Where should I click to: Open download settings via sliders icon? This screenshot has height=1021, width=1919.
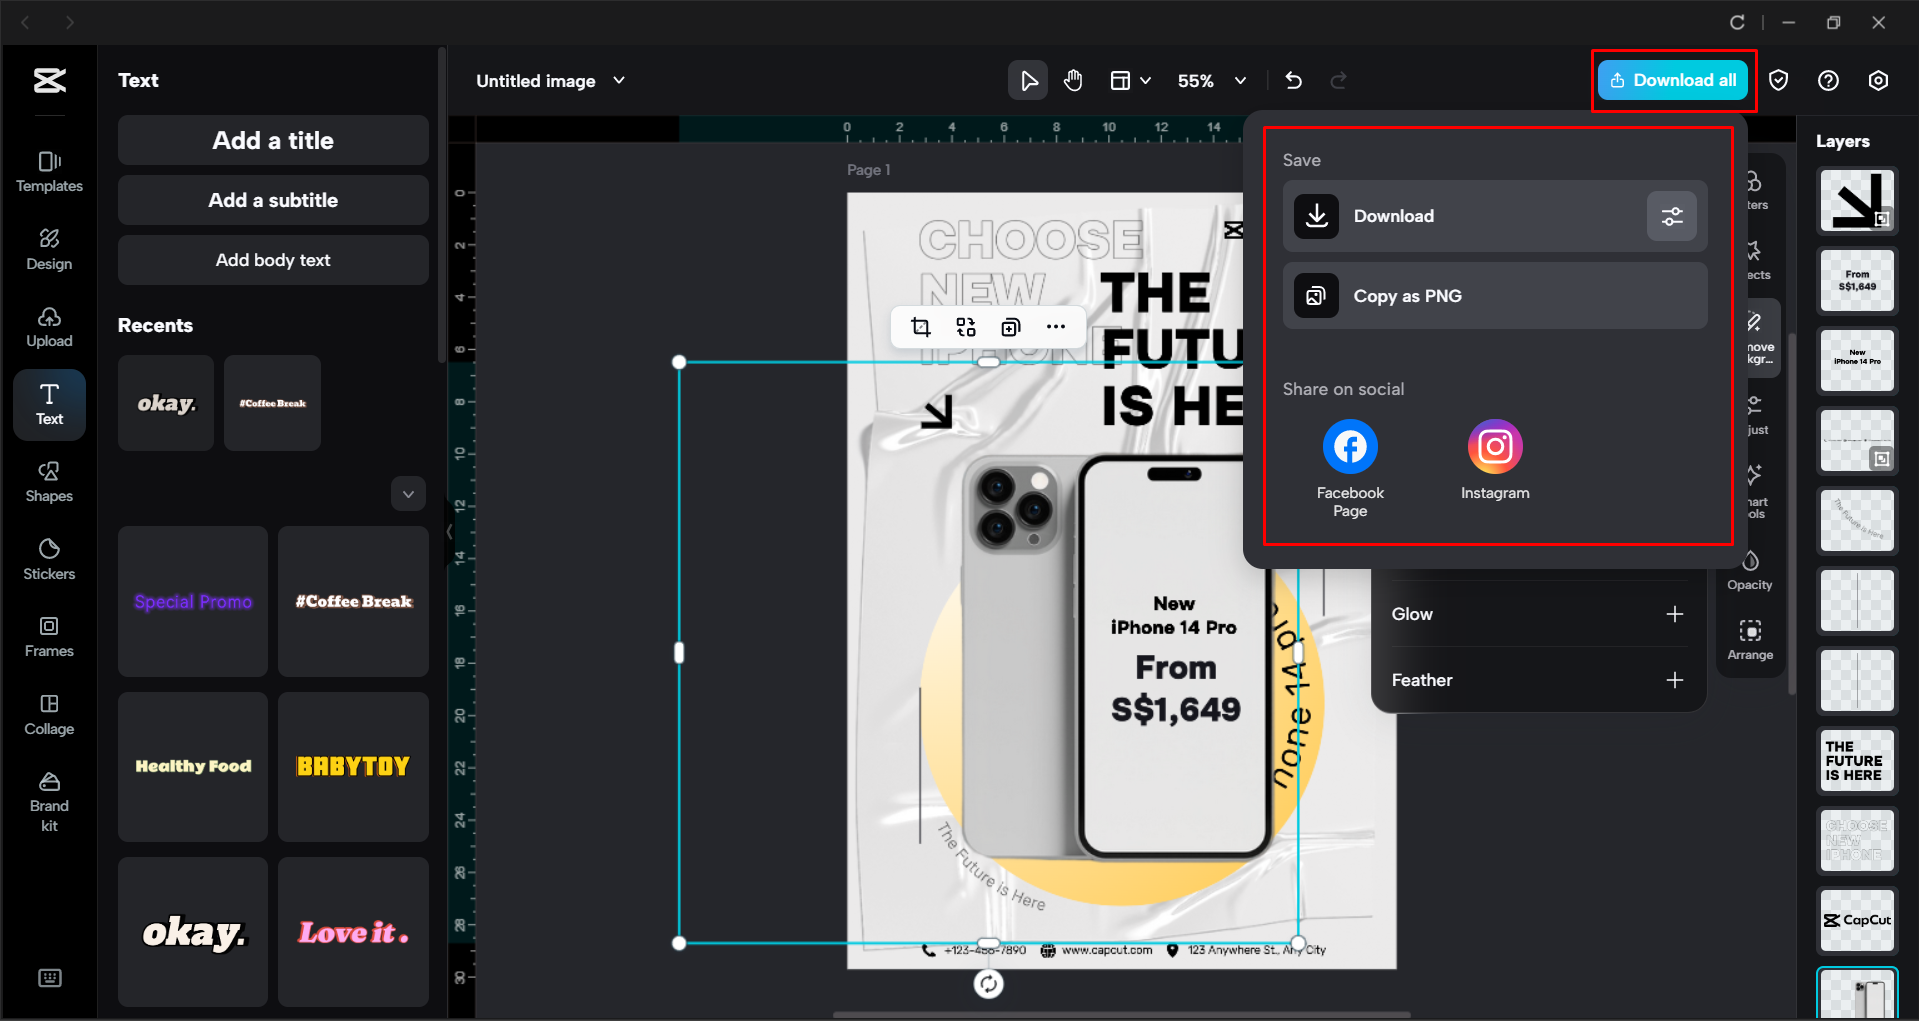coord(1671,216)
